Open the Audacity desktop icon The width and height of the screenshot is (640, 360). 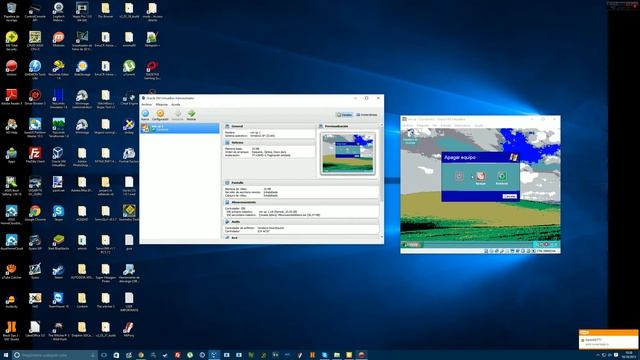tap(11, 300)
